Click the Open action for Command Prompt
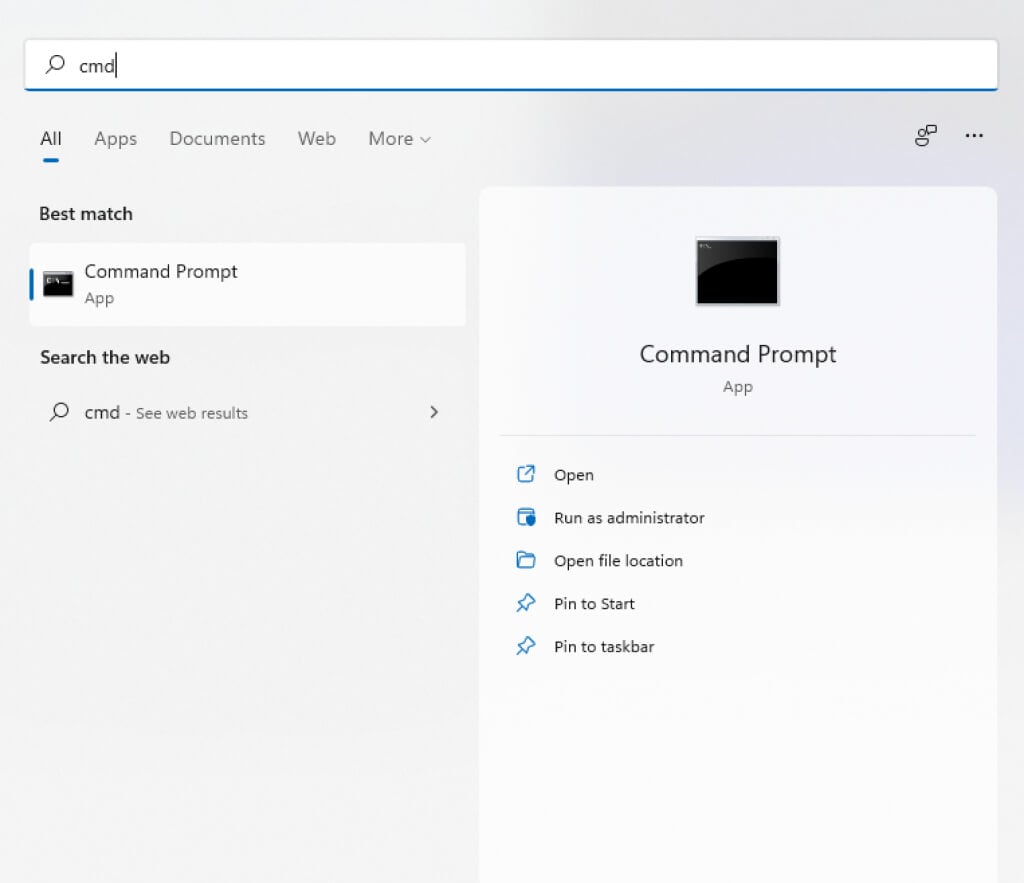The width and height of the screenshot is (1024, 883). (573, 475)
